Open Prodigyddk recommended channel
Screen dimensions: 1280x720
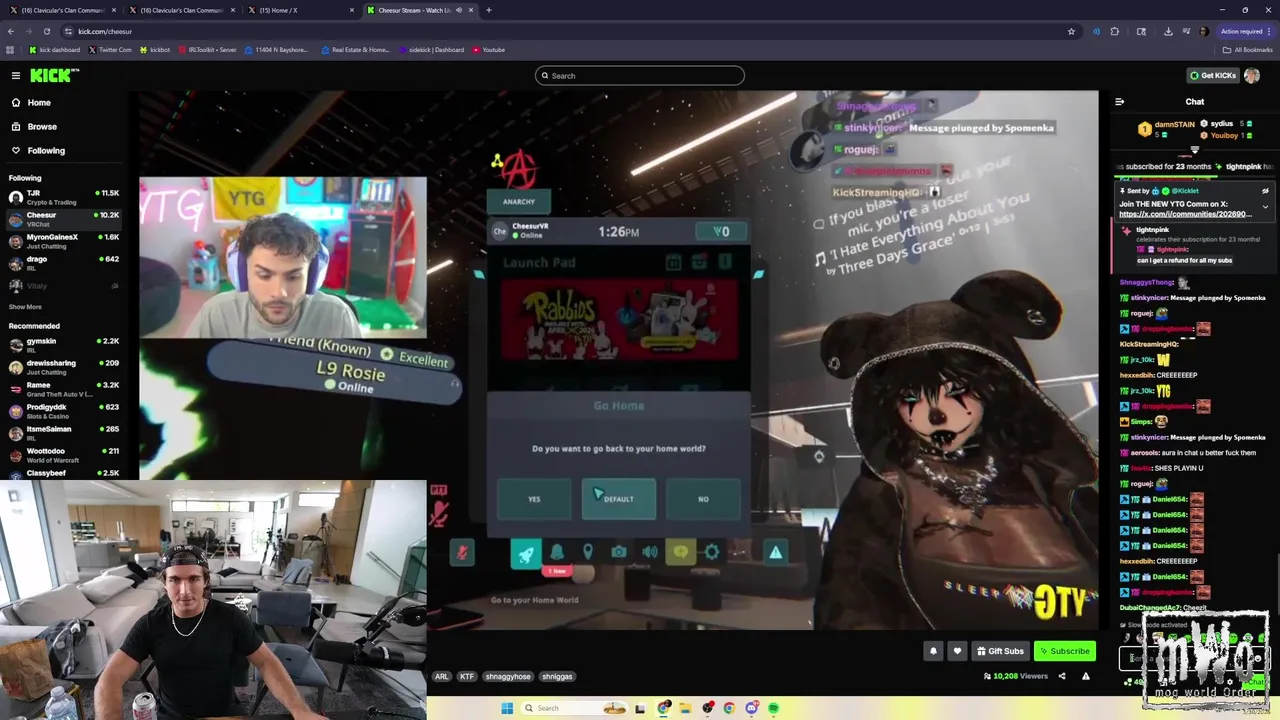63,411
